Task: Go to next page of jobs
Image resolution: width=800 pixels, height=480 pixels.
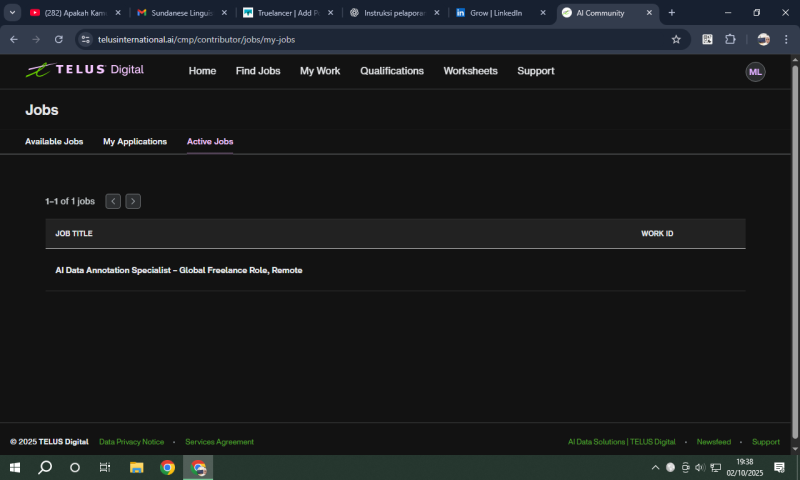Action: click(x=133, y=201)
